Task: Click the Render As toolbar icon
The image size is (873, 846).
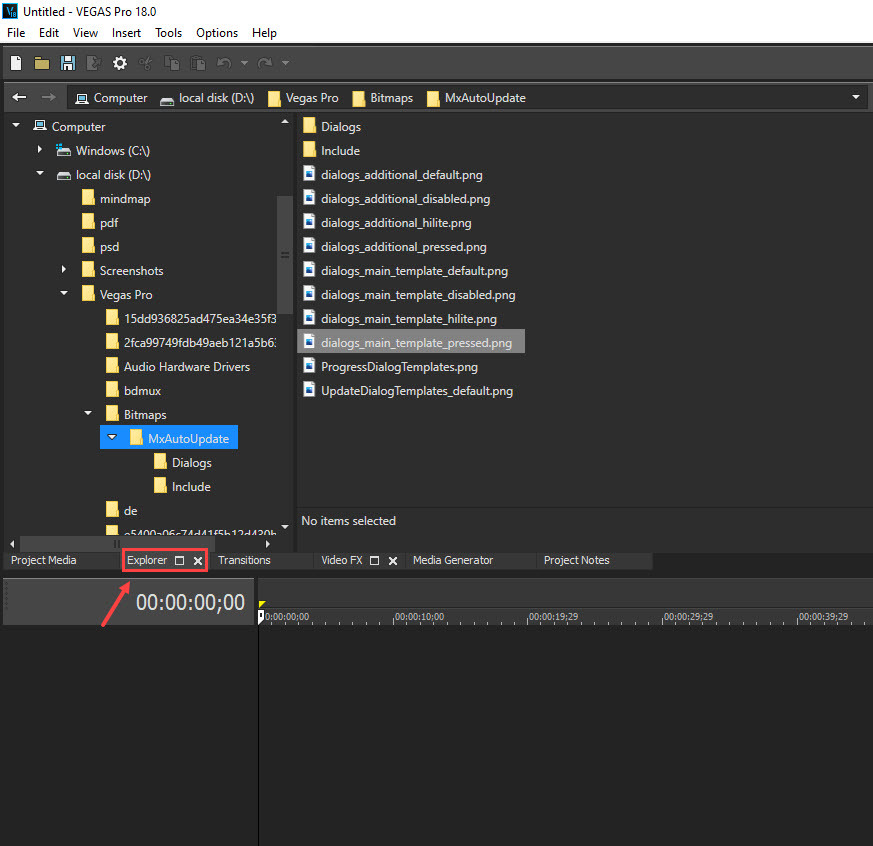Action: coord(94,63)
